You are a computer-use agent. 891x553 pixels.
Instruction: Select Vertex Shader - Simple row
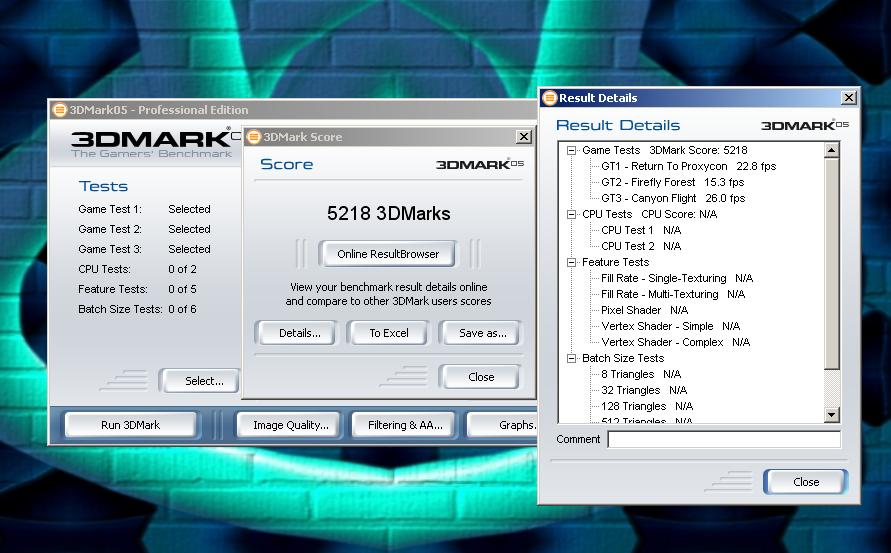pyautogui.click(x=671, y=326)
